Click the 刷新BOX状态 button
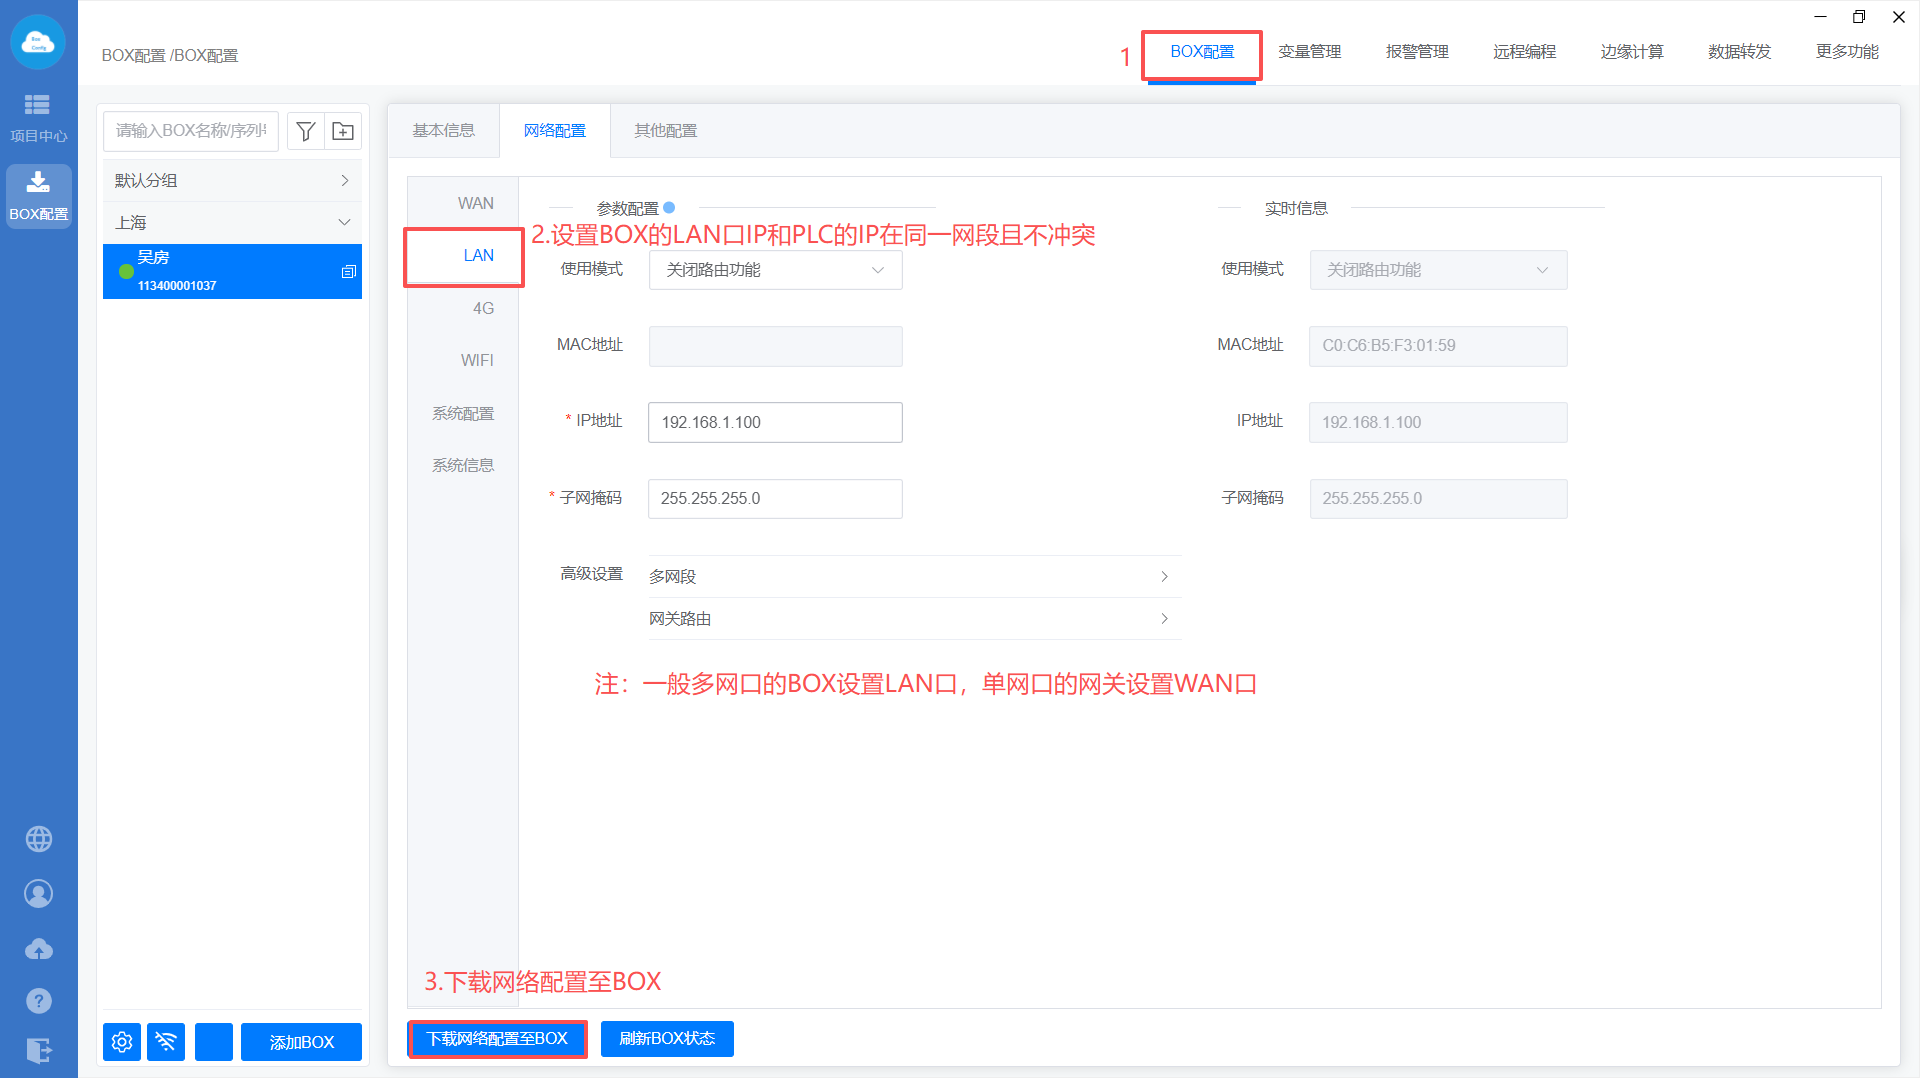This screenshot has height=1078, width=1920. pos(667,1039)
